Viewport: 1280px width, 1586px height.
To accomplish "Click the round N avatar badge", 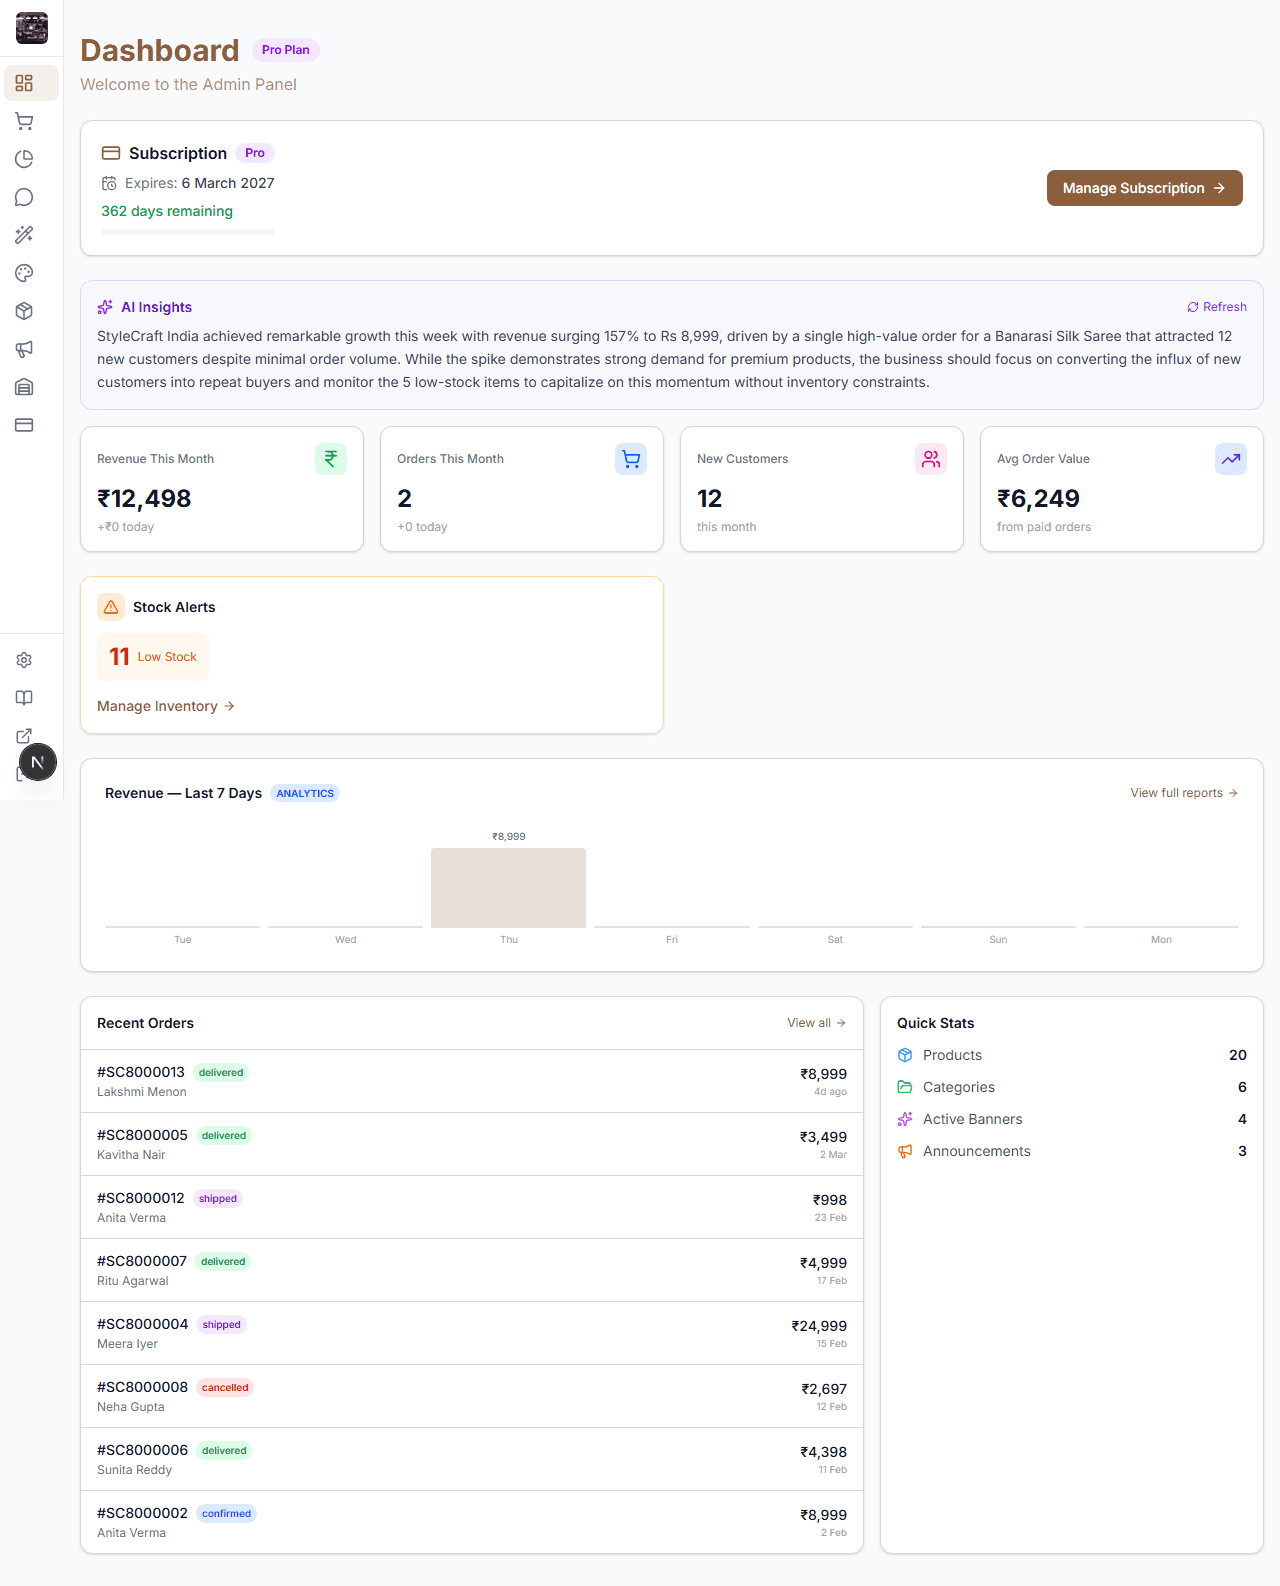I will (38, 763).
